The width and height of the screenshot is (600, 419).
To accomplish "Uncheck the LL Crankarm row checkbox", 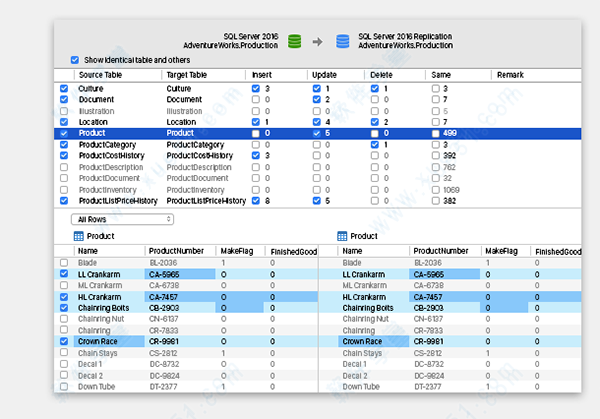I will point(64,273).
